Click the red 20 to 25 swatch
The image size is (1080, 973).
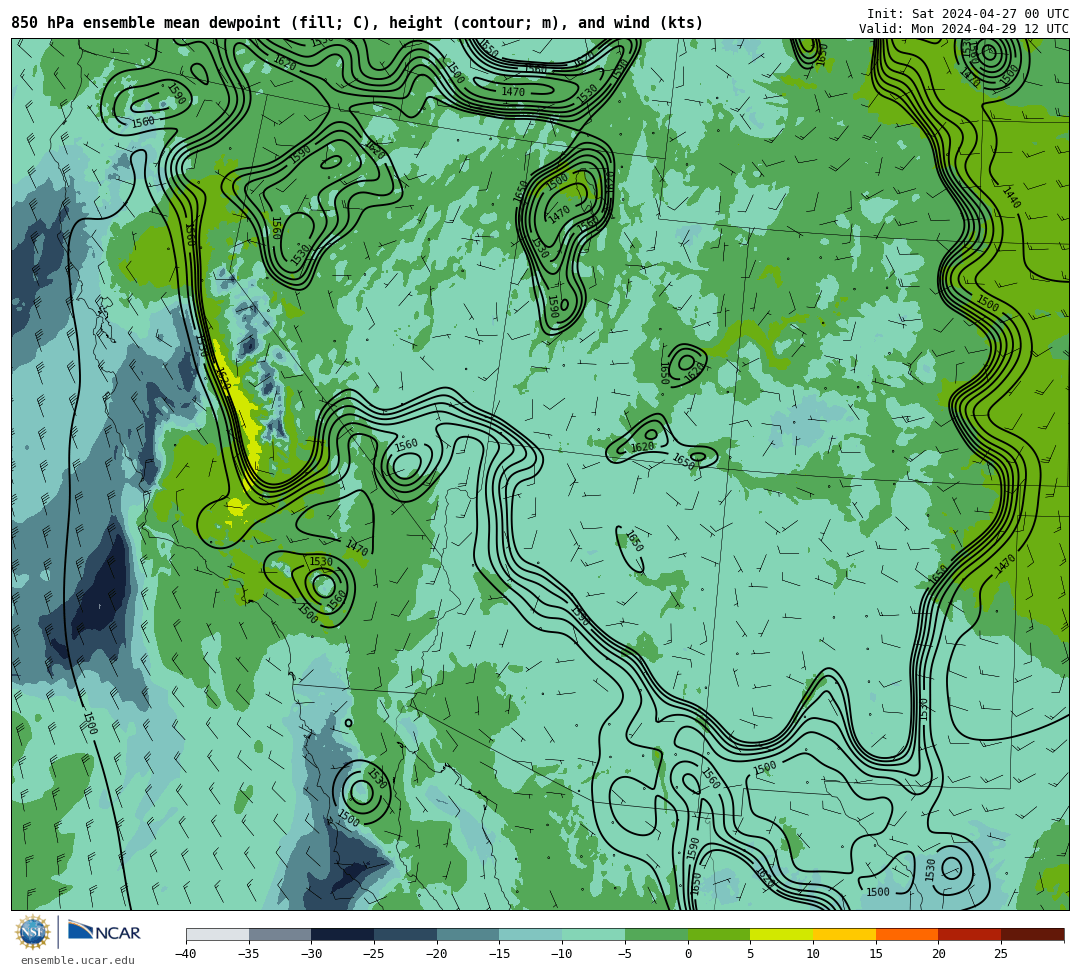(x=969, y=934)
